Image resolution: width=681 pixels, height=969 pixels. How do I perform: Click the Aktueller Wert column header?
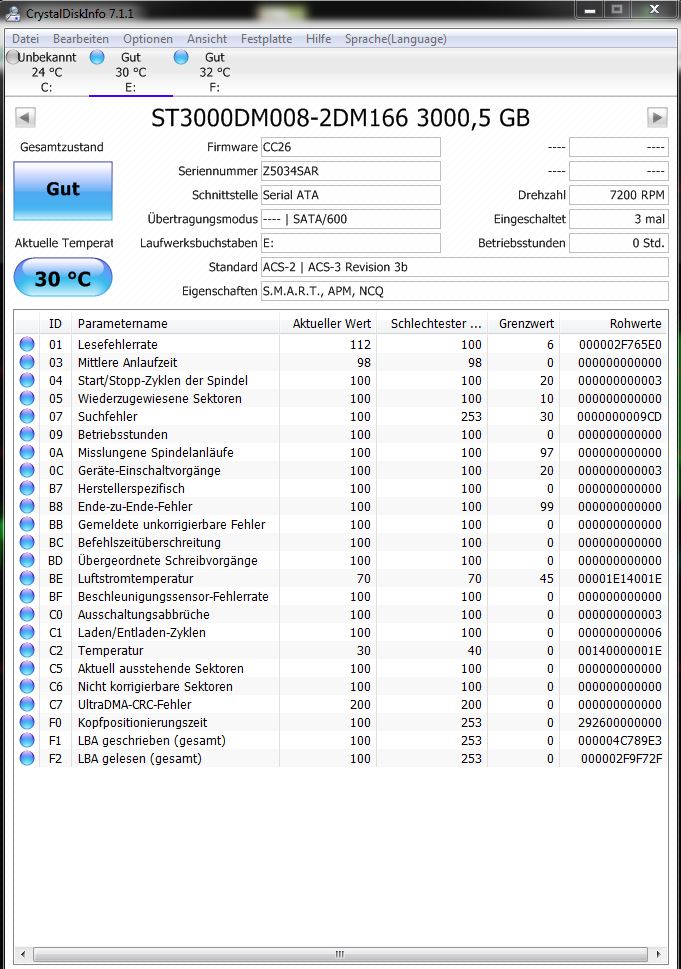(328, 323)
